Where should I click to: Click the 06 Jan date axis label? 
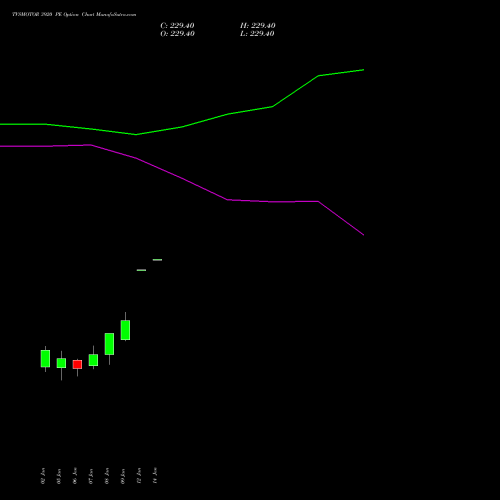click(75, 476)
